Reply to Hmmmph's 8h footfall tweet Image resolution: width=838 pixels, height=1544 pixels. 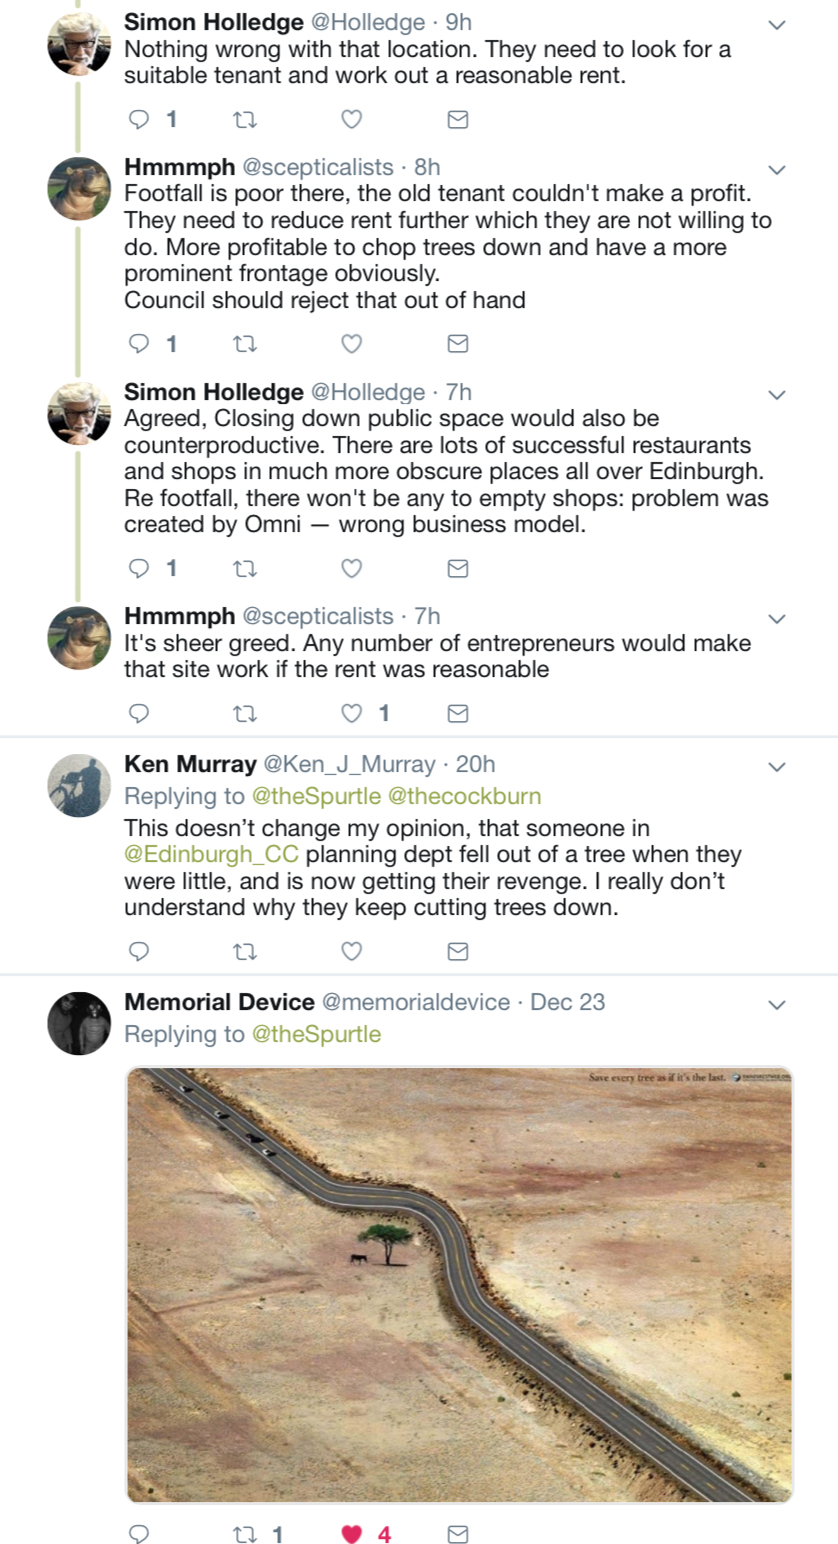(140, 344)
